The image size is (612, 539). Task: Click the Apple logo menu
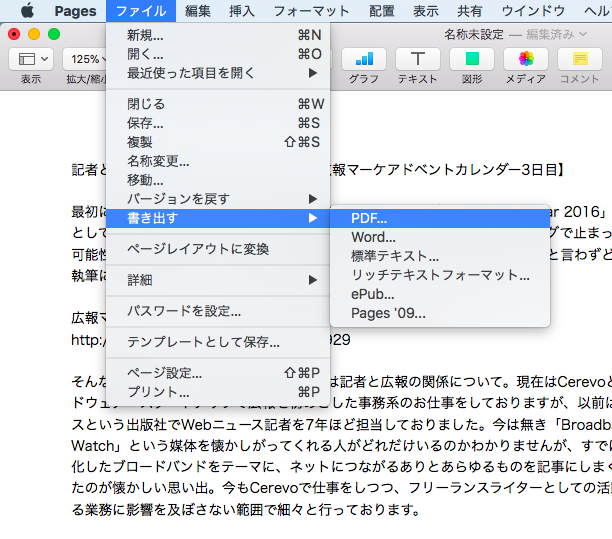tap(26, 11)
